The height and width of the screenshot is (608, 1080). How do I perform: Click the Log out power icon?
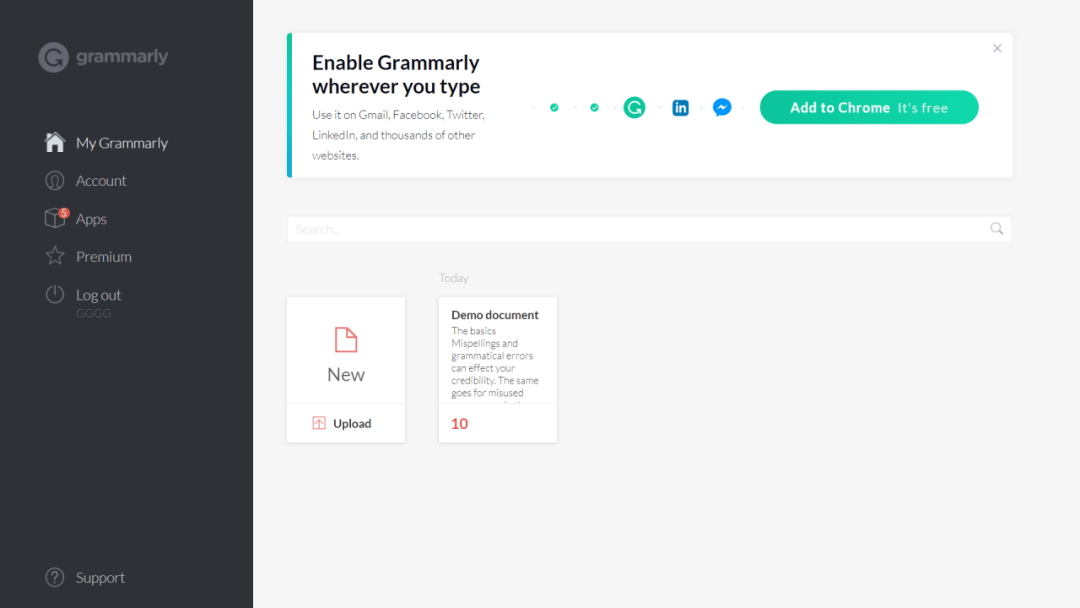55,295
